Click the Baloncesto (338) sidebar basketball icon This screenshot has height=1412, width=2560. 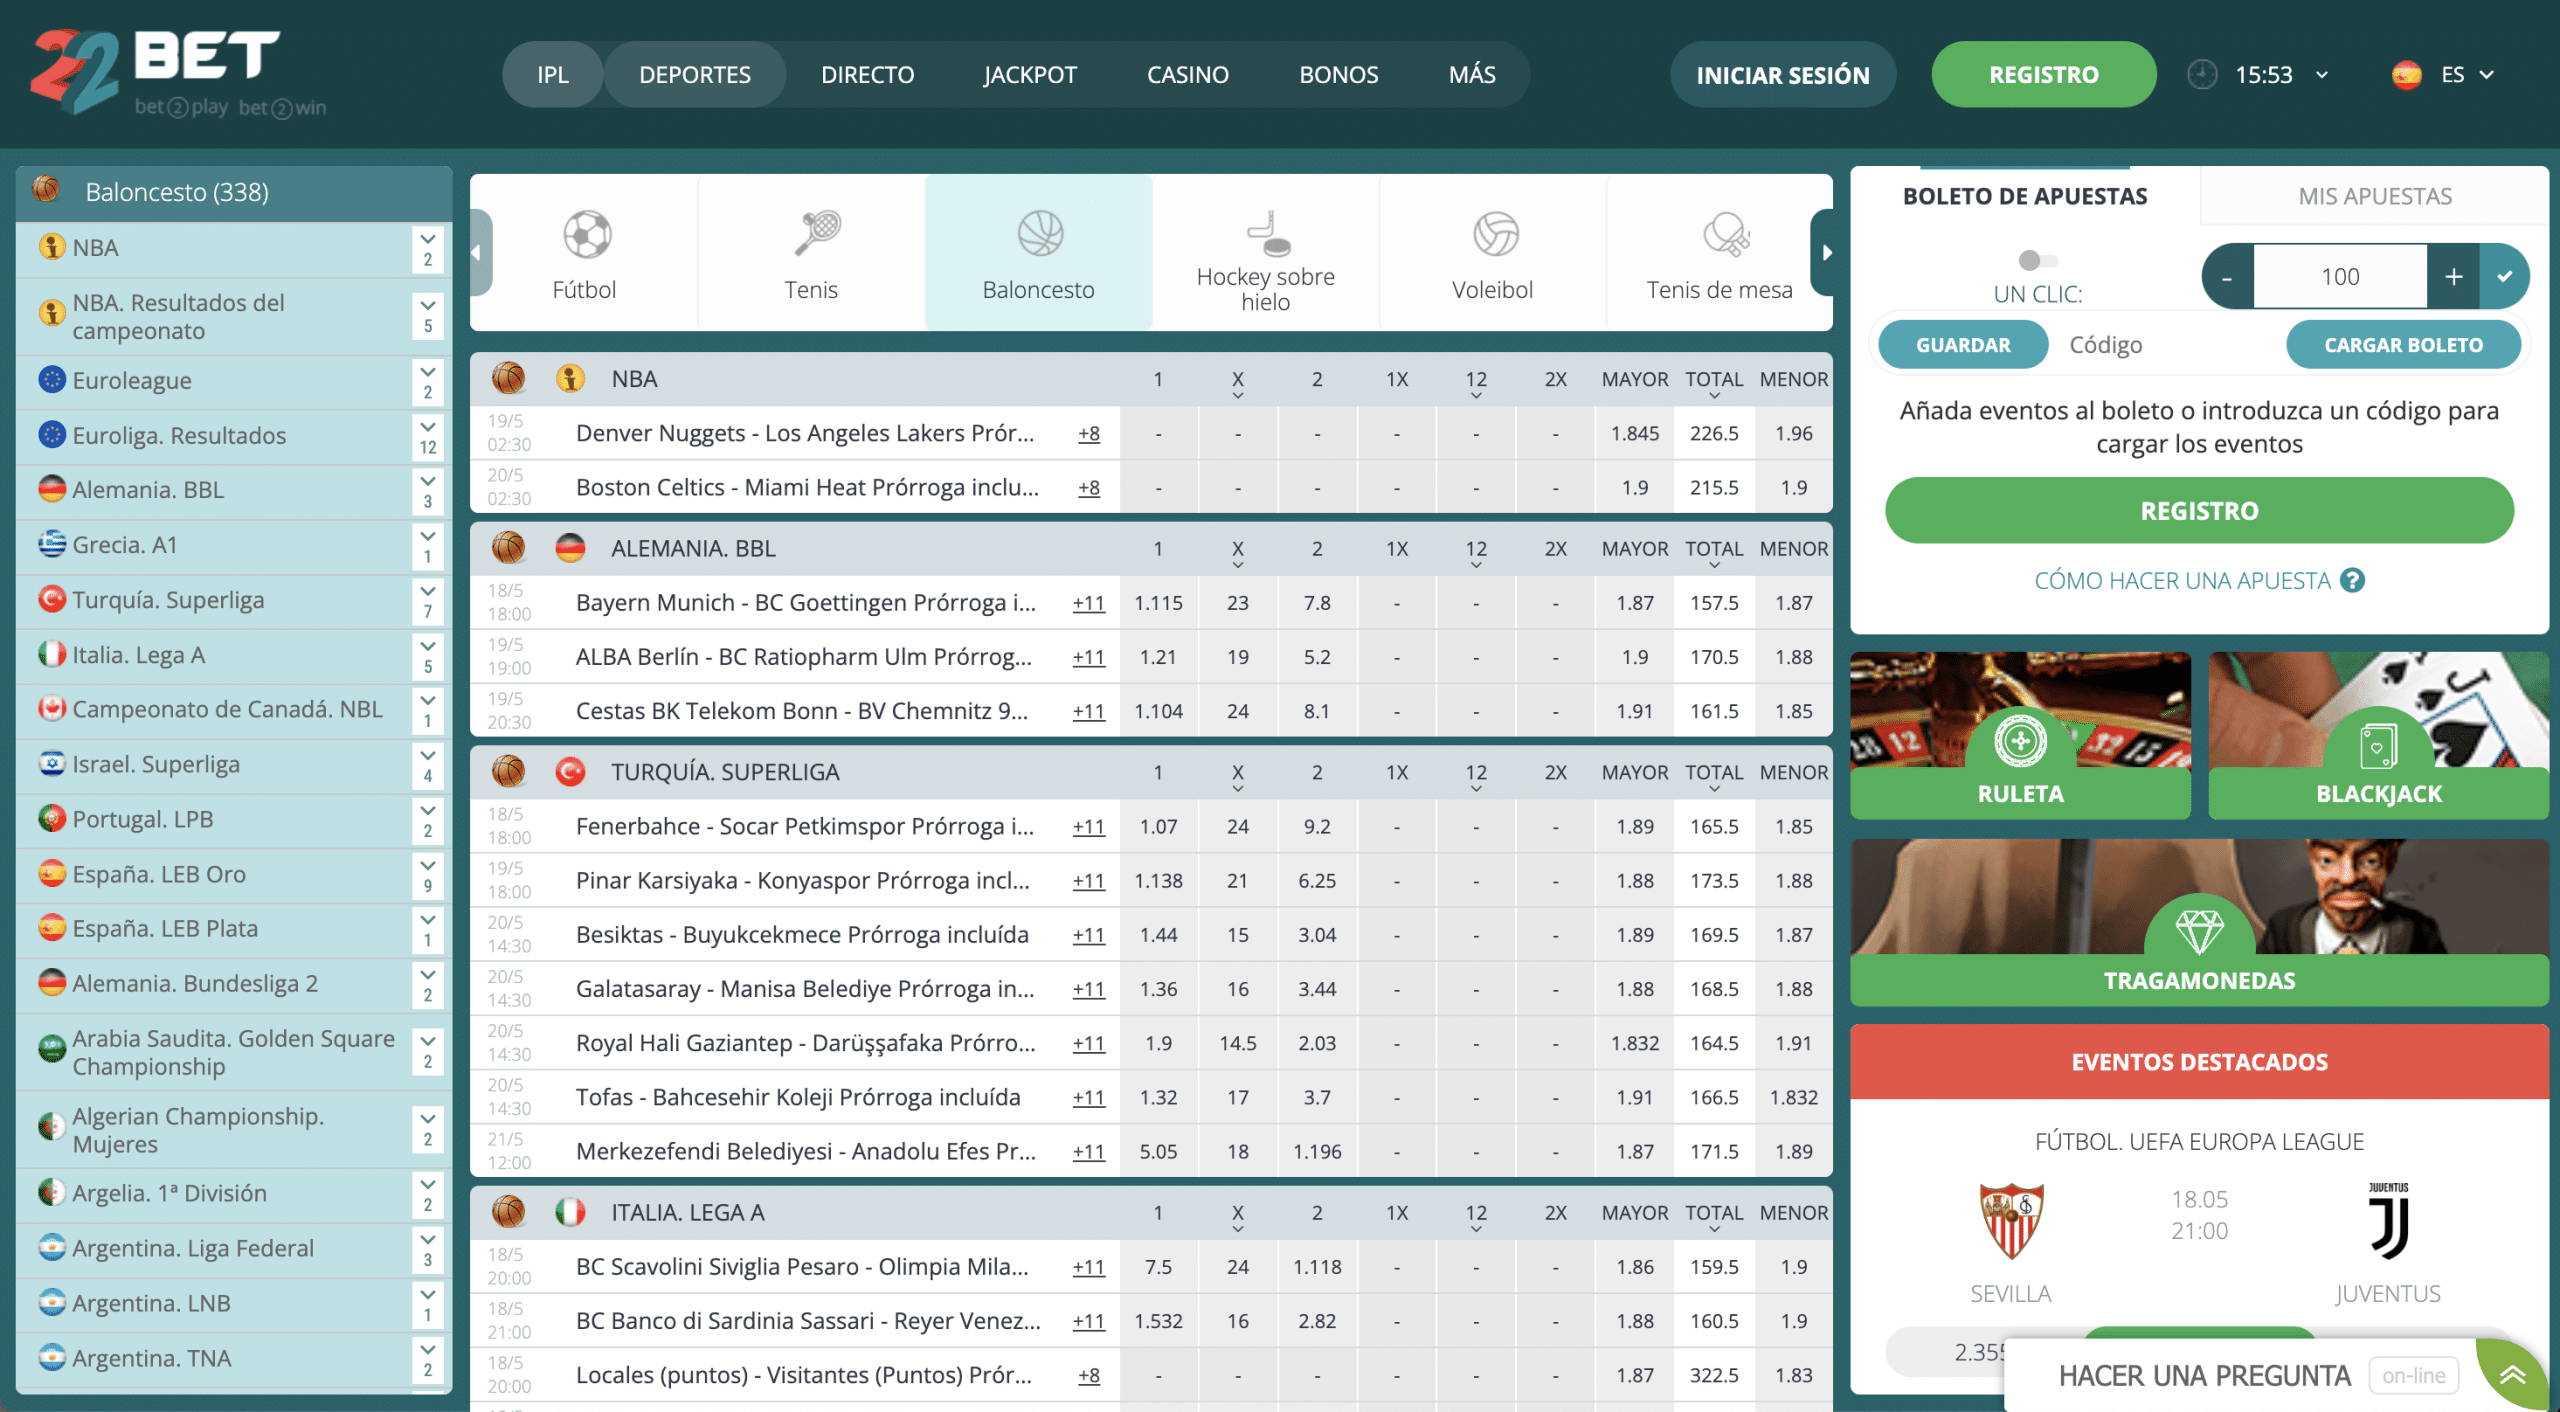coord(46,189)
